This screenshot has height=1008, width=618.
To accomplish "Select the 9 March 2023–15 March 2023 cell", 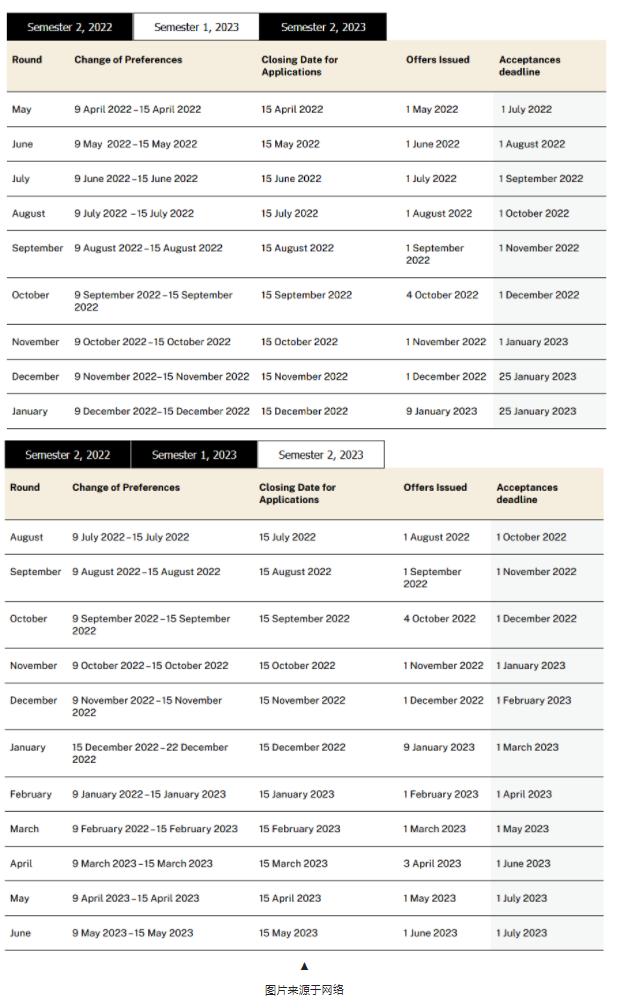I will coord(142,864).
